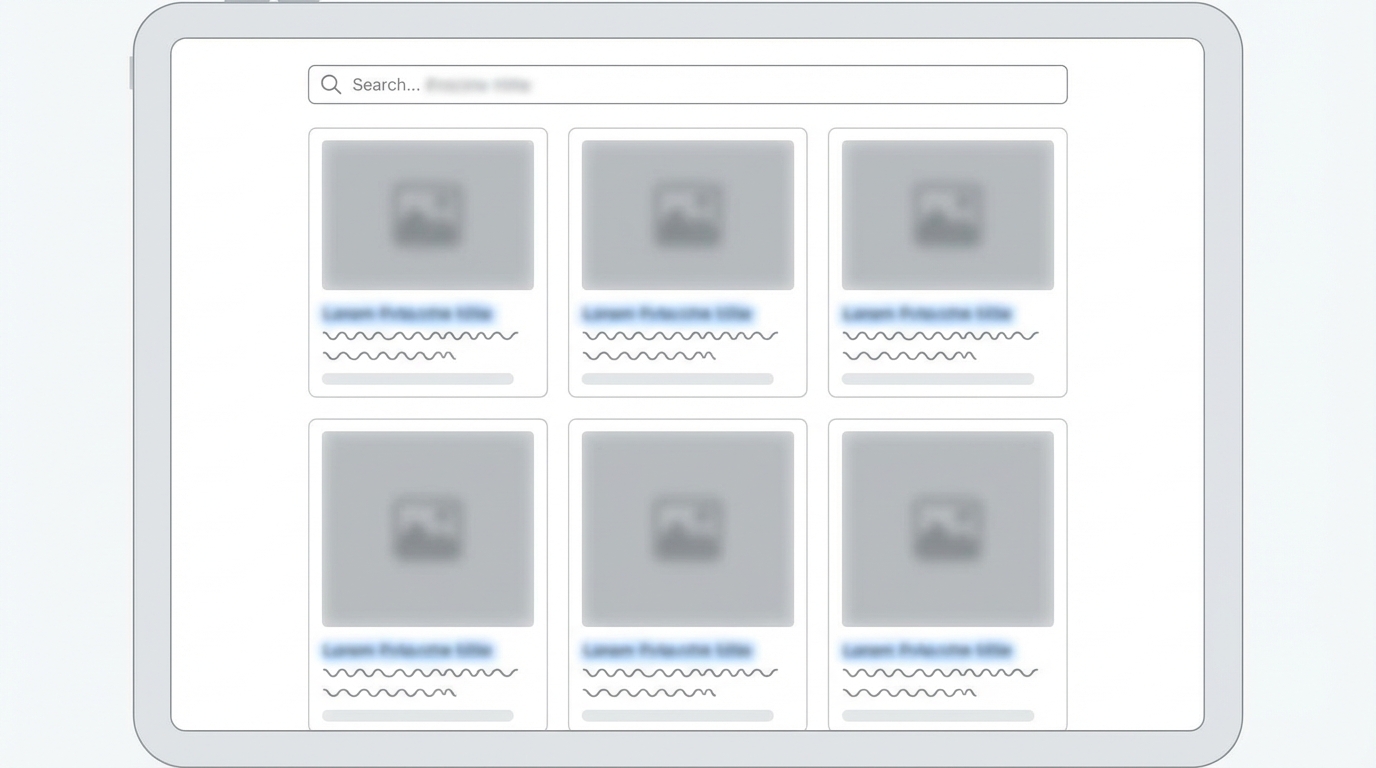Follow the blue title link in the bottom-right card
This screenshot has height=768, width=1376.
tap(927, 651)
